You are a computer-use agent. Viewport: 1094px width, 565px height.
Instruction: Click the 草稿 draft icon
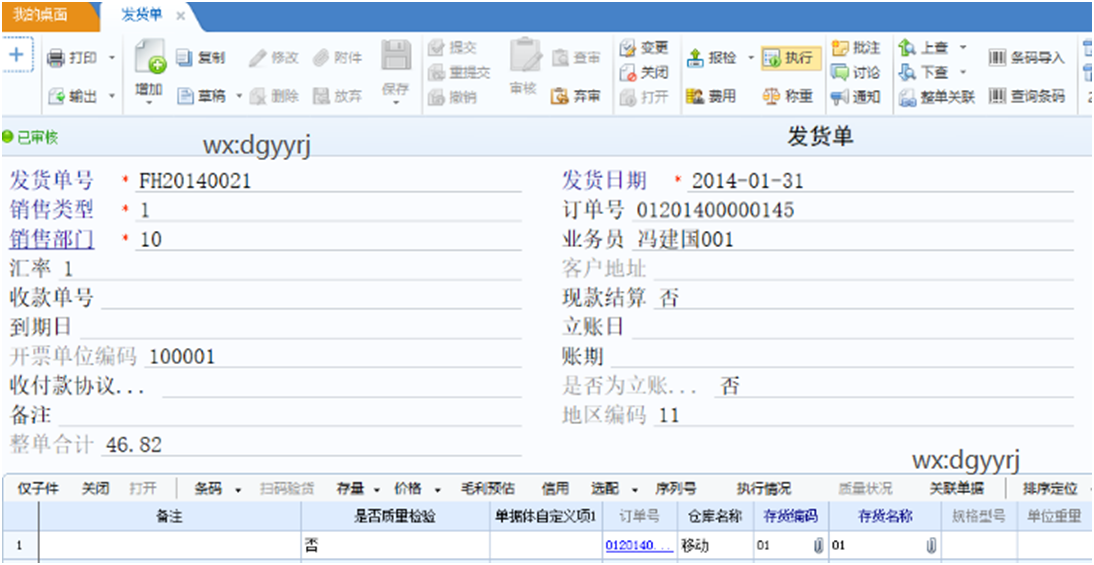click(186, 96)
